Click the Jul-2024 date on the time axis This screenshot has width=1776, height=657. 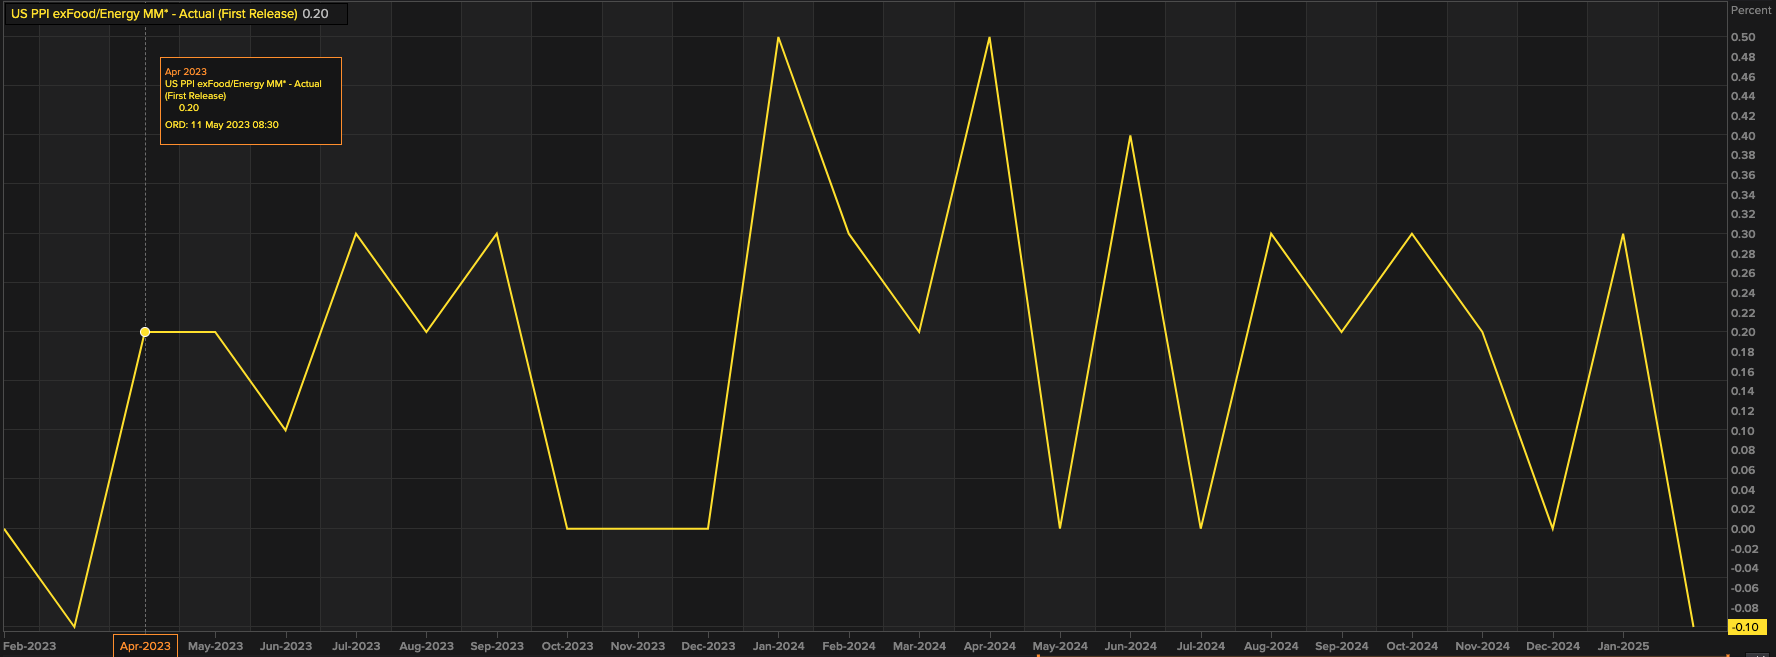point(1200,646)
